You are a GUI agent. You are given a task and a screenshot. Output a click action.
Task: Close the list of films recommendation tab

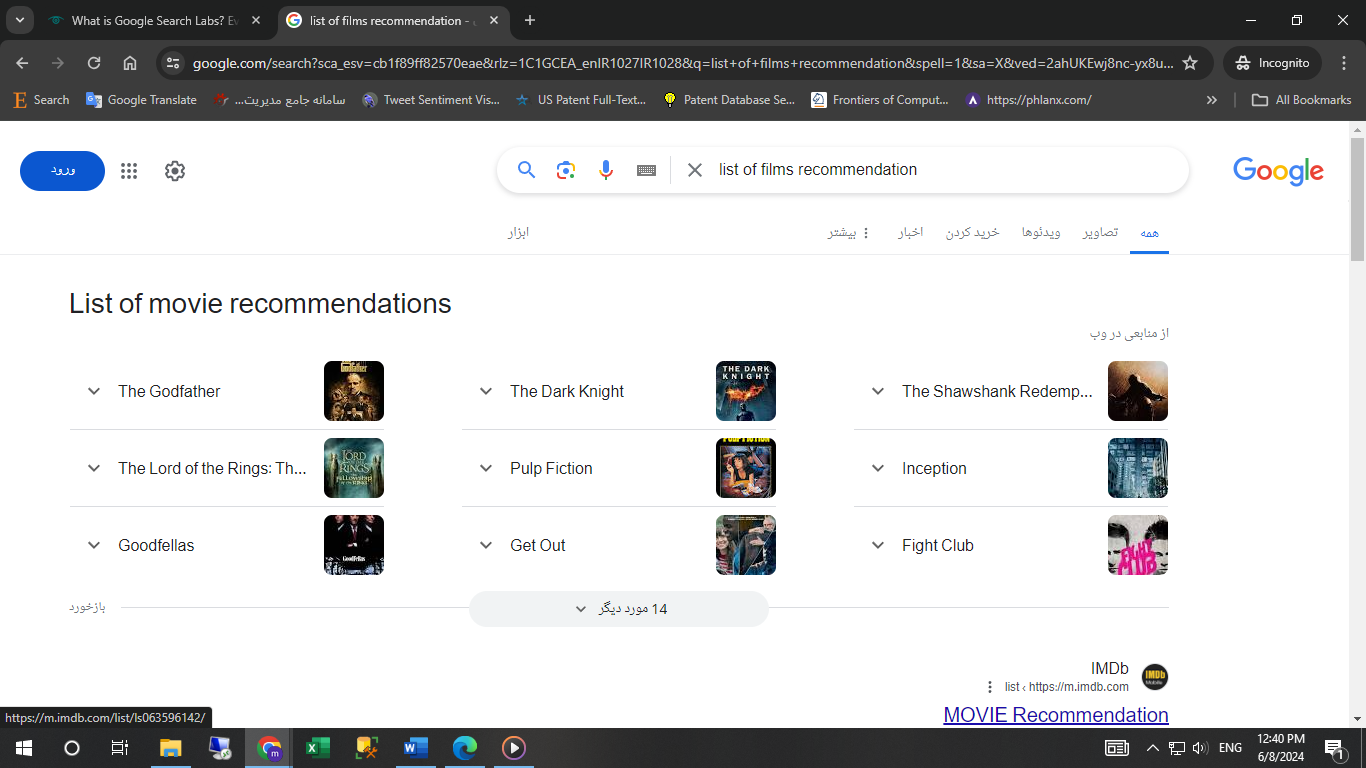click(494, 20)
